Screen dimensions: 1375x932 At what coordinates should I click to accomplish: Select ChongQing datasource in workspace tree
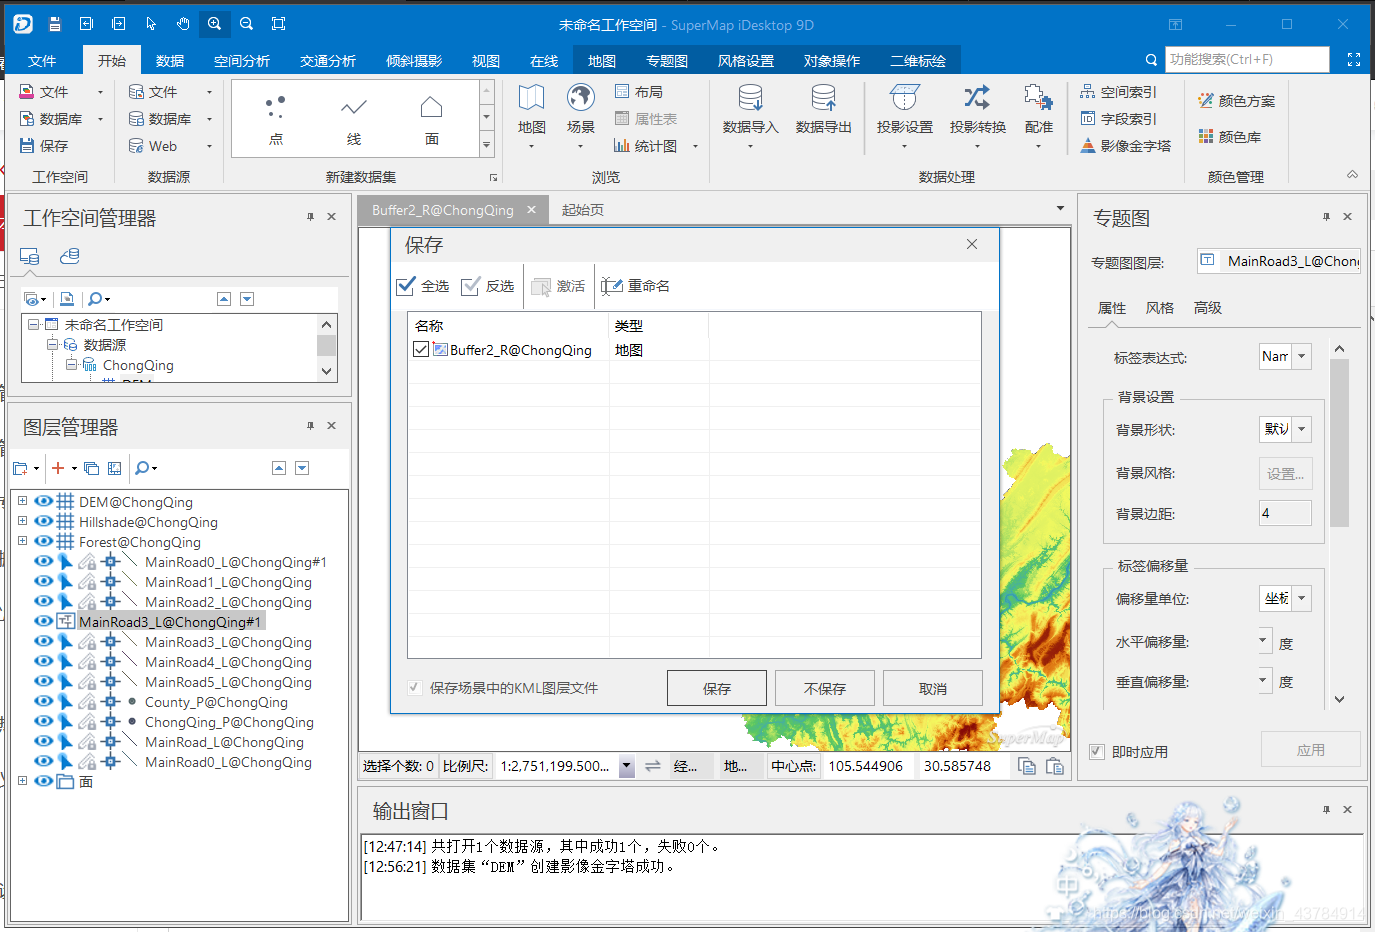(x=138, y=365)
